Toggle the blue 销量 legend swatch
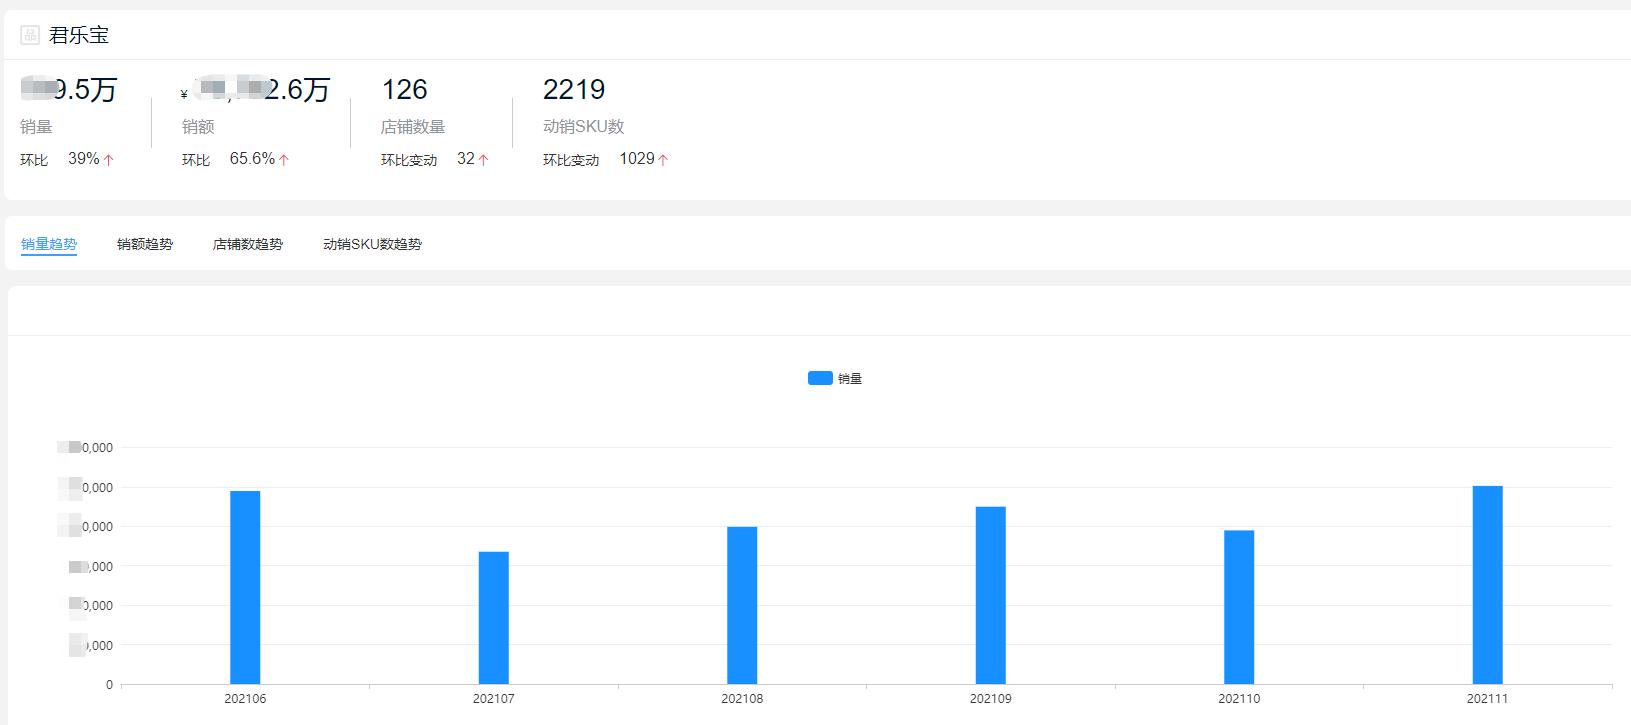This screenshot has width=1631, height=725. point(820,378)
